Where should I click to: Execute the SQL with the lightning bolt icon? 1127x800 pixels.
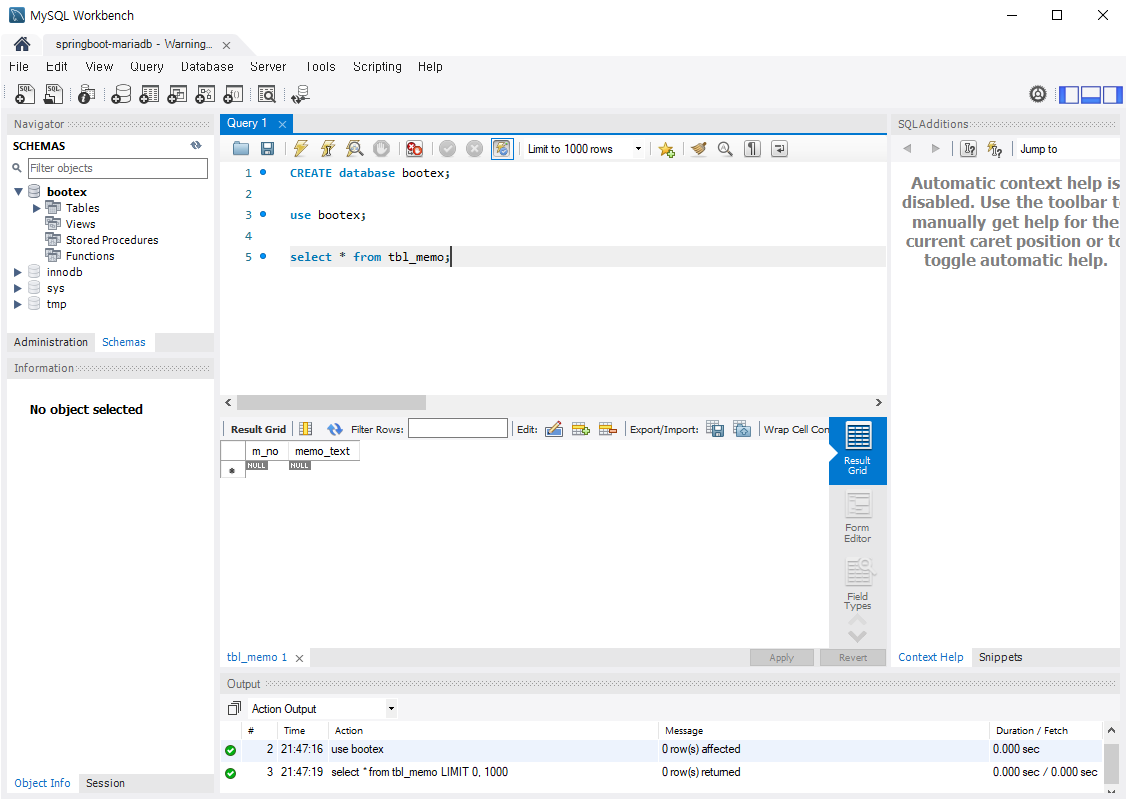[300, 149]
